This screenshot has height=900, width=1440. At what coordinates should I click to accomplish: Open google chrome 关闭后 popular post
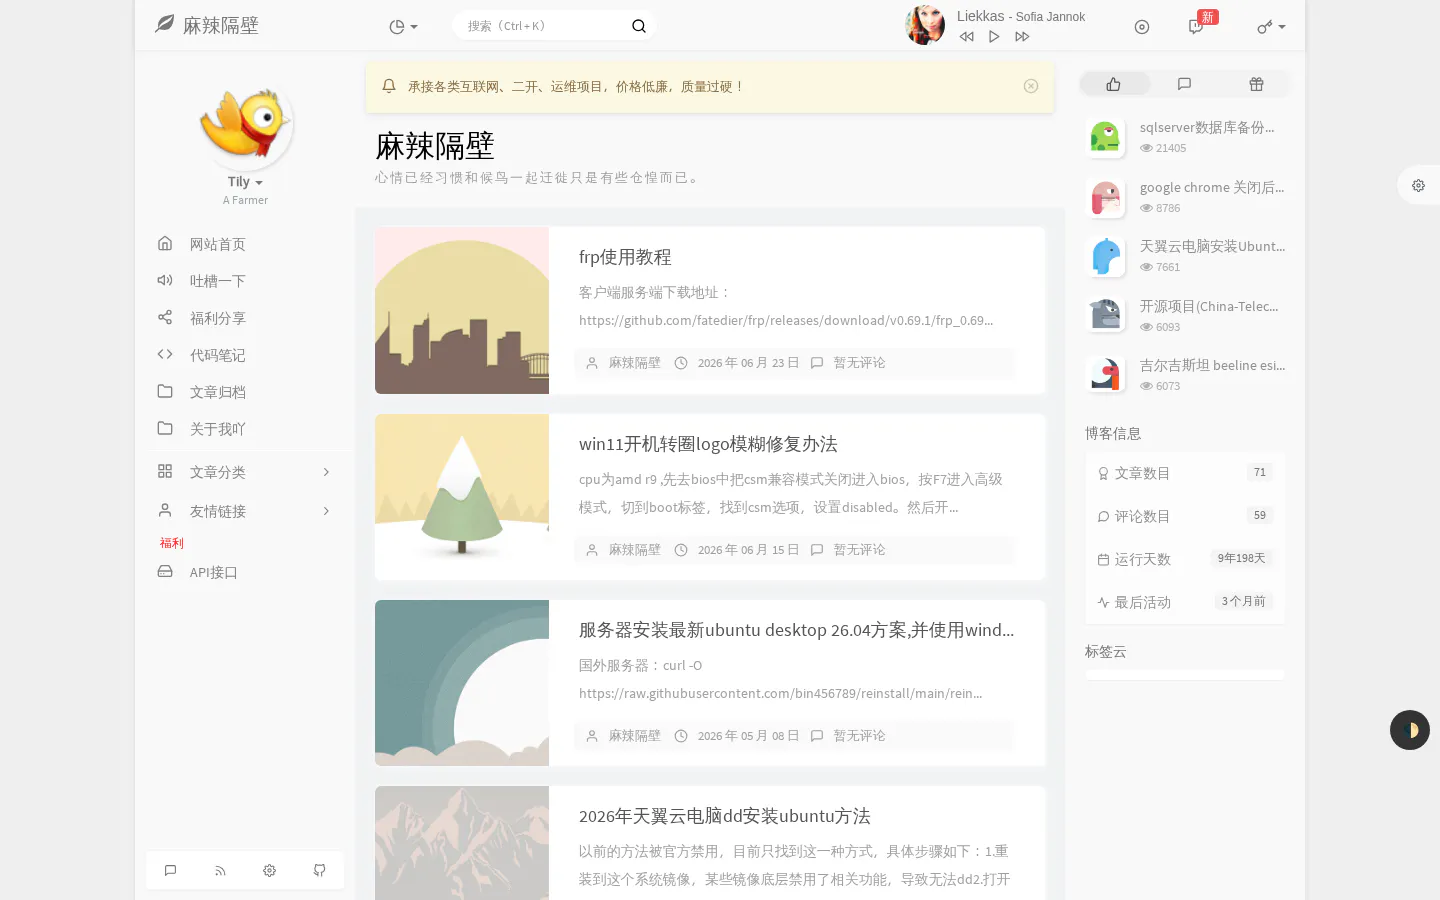click(x=1212, y=187)
